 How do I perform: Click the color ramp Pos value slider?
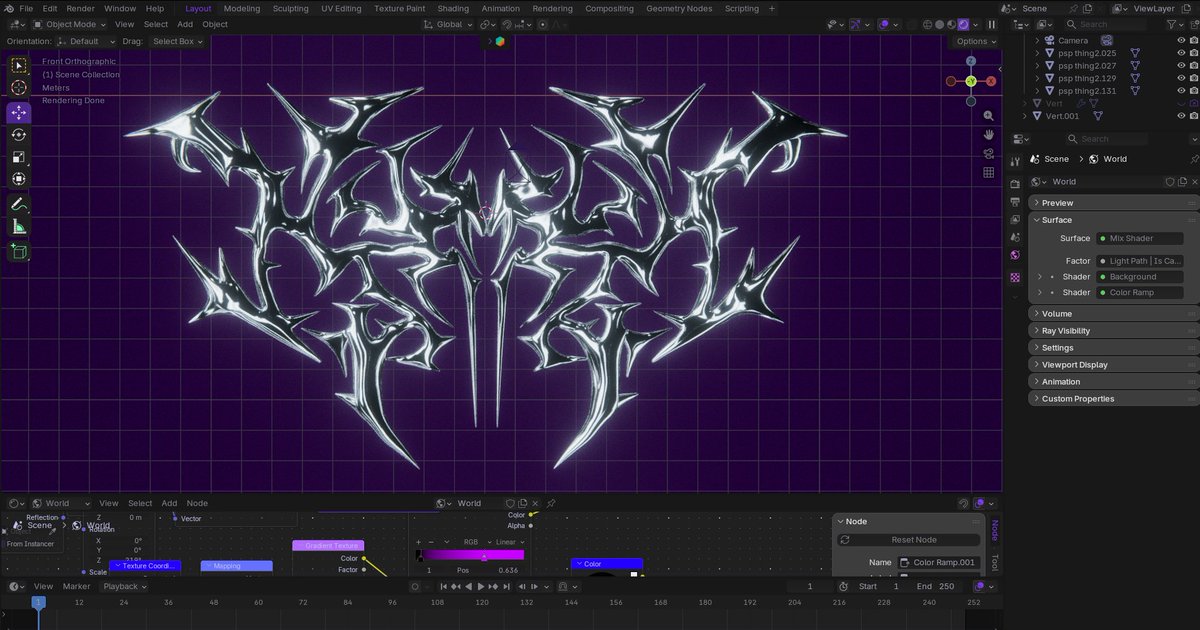coord(486,570)
